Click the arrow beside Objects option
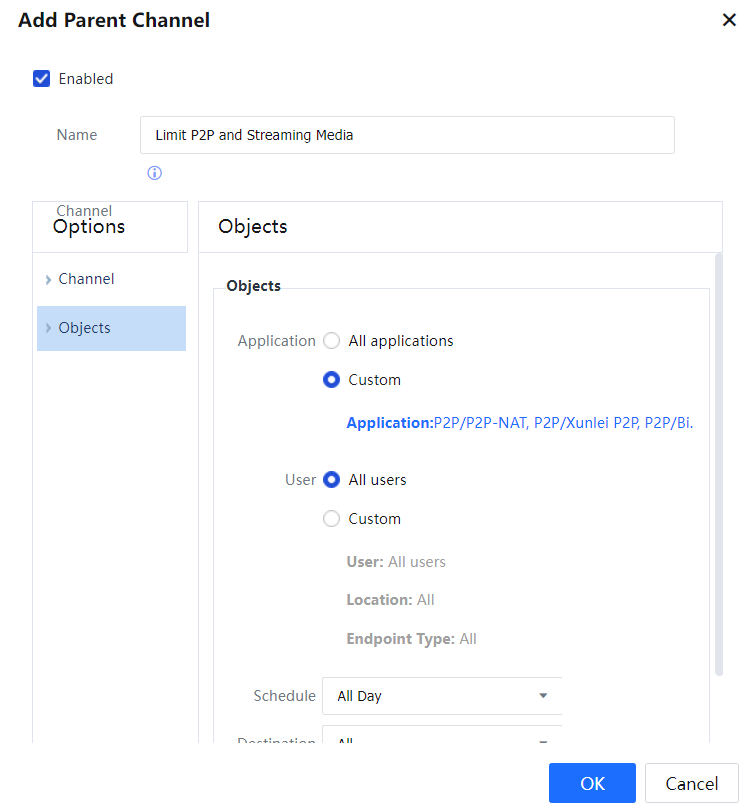Viewport: 746px width, 811px height. 48,329
